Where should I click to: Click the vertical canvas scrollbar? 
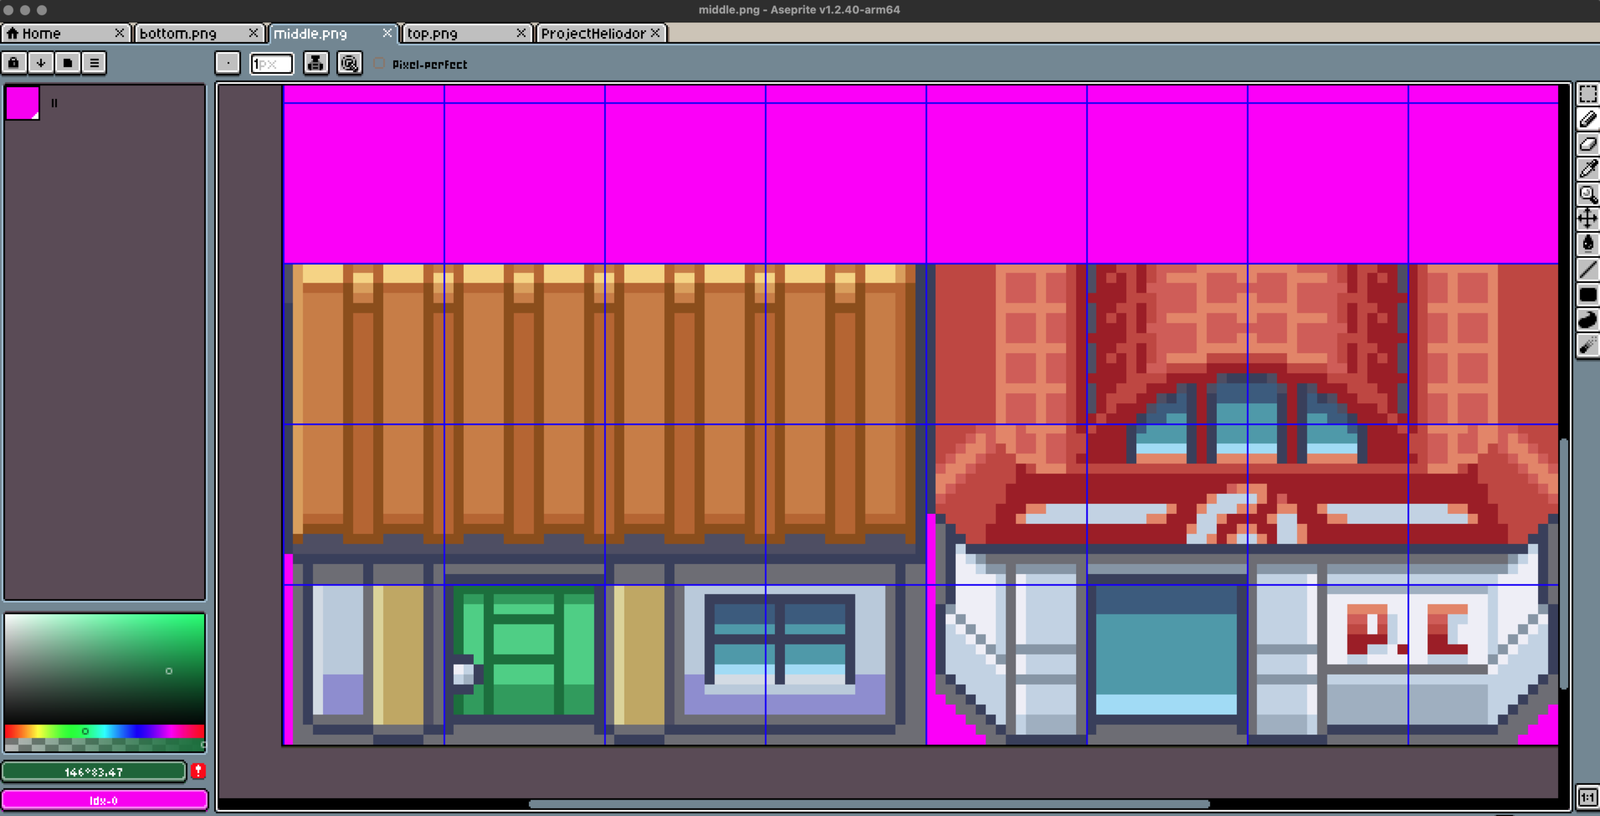(x=1564, y=564)
